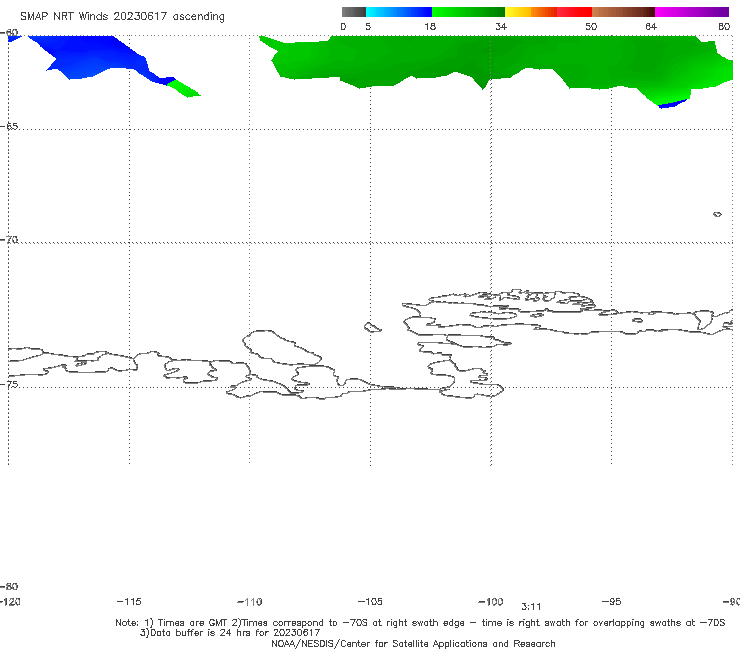Click the latitude label '-80'
The height and width of the screenshot is (650, 740).
(9, 586)
